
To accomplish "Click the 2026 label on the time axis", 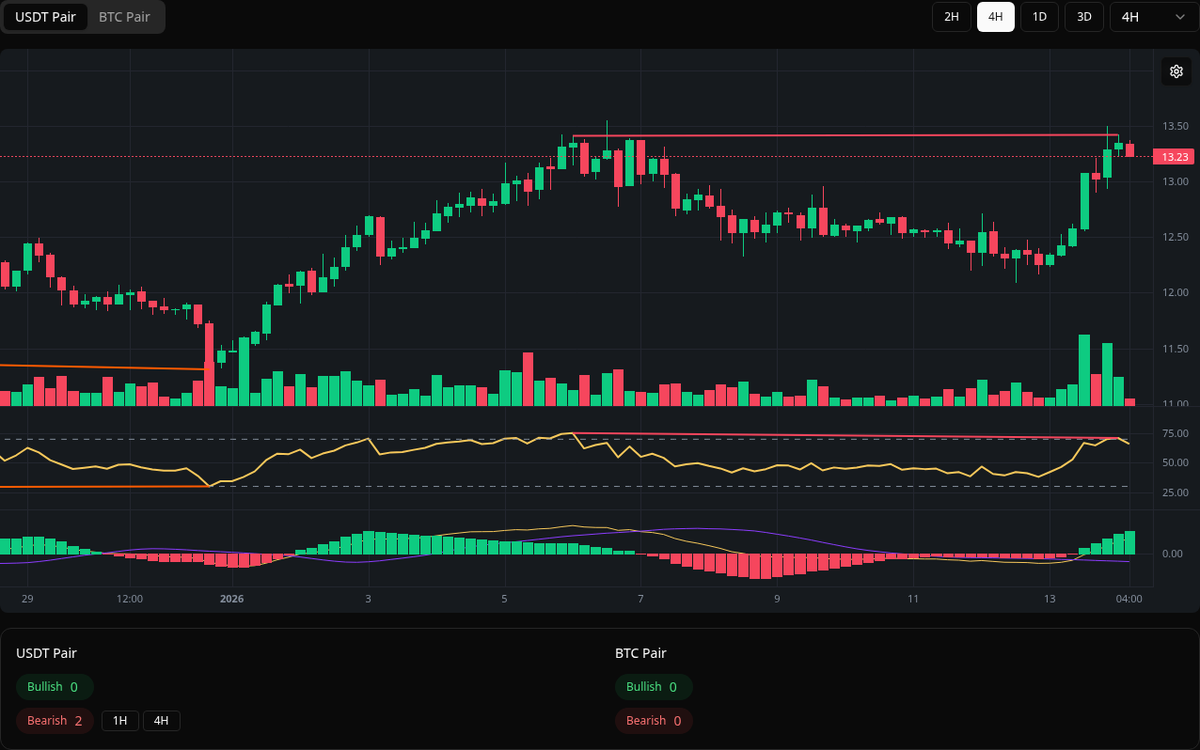I will [x=232, y=599].
